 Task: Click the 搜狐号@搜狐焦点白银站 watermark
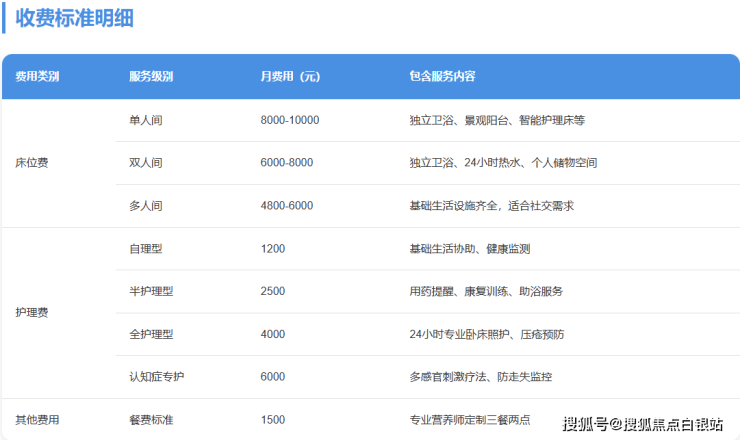[642, 424]
